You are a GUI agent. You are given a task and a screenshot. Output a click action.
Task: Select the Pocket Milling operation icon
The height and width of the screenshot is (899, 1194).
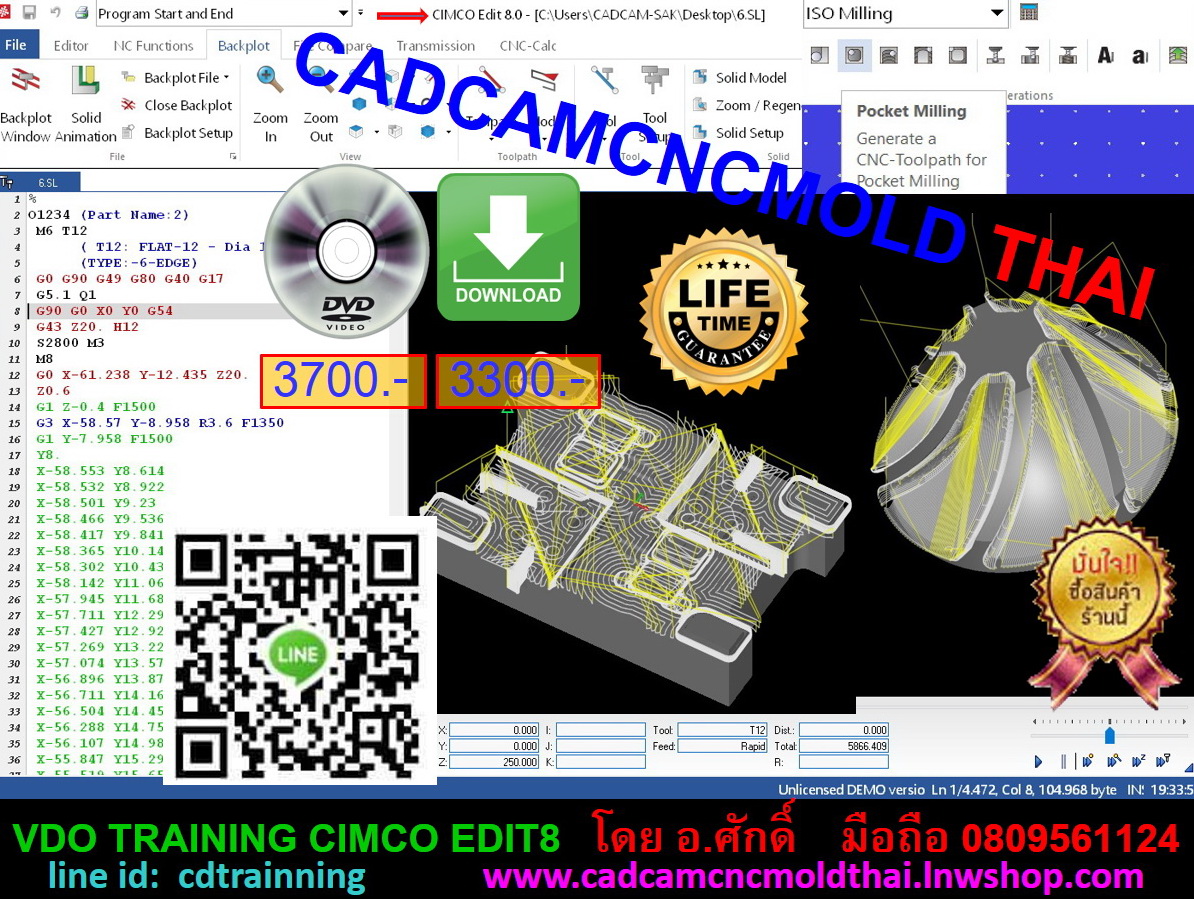pos(853,56)
